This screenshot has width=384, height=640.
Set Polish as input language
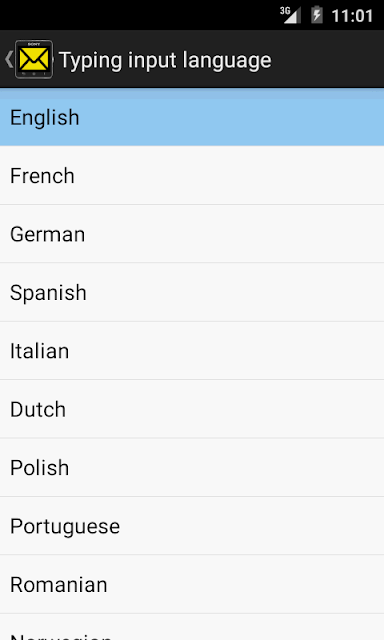[192, 467]
